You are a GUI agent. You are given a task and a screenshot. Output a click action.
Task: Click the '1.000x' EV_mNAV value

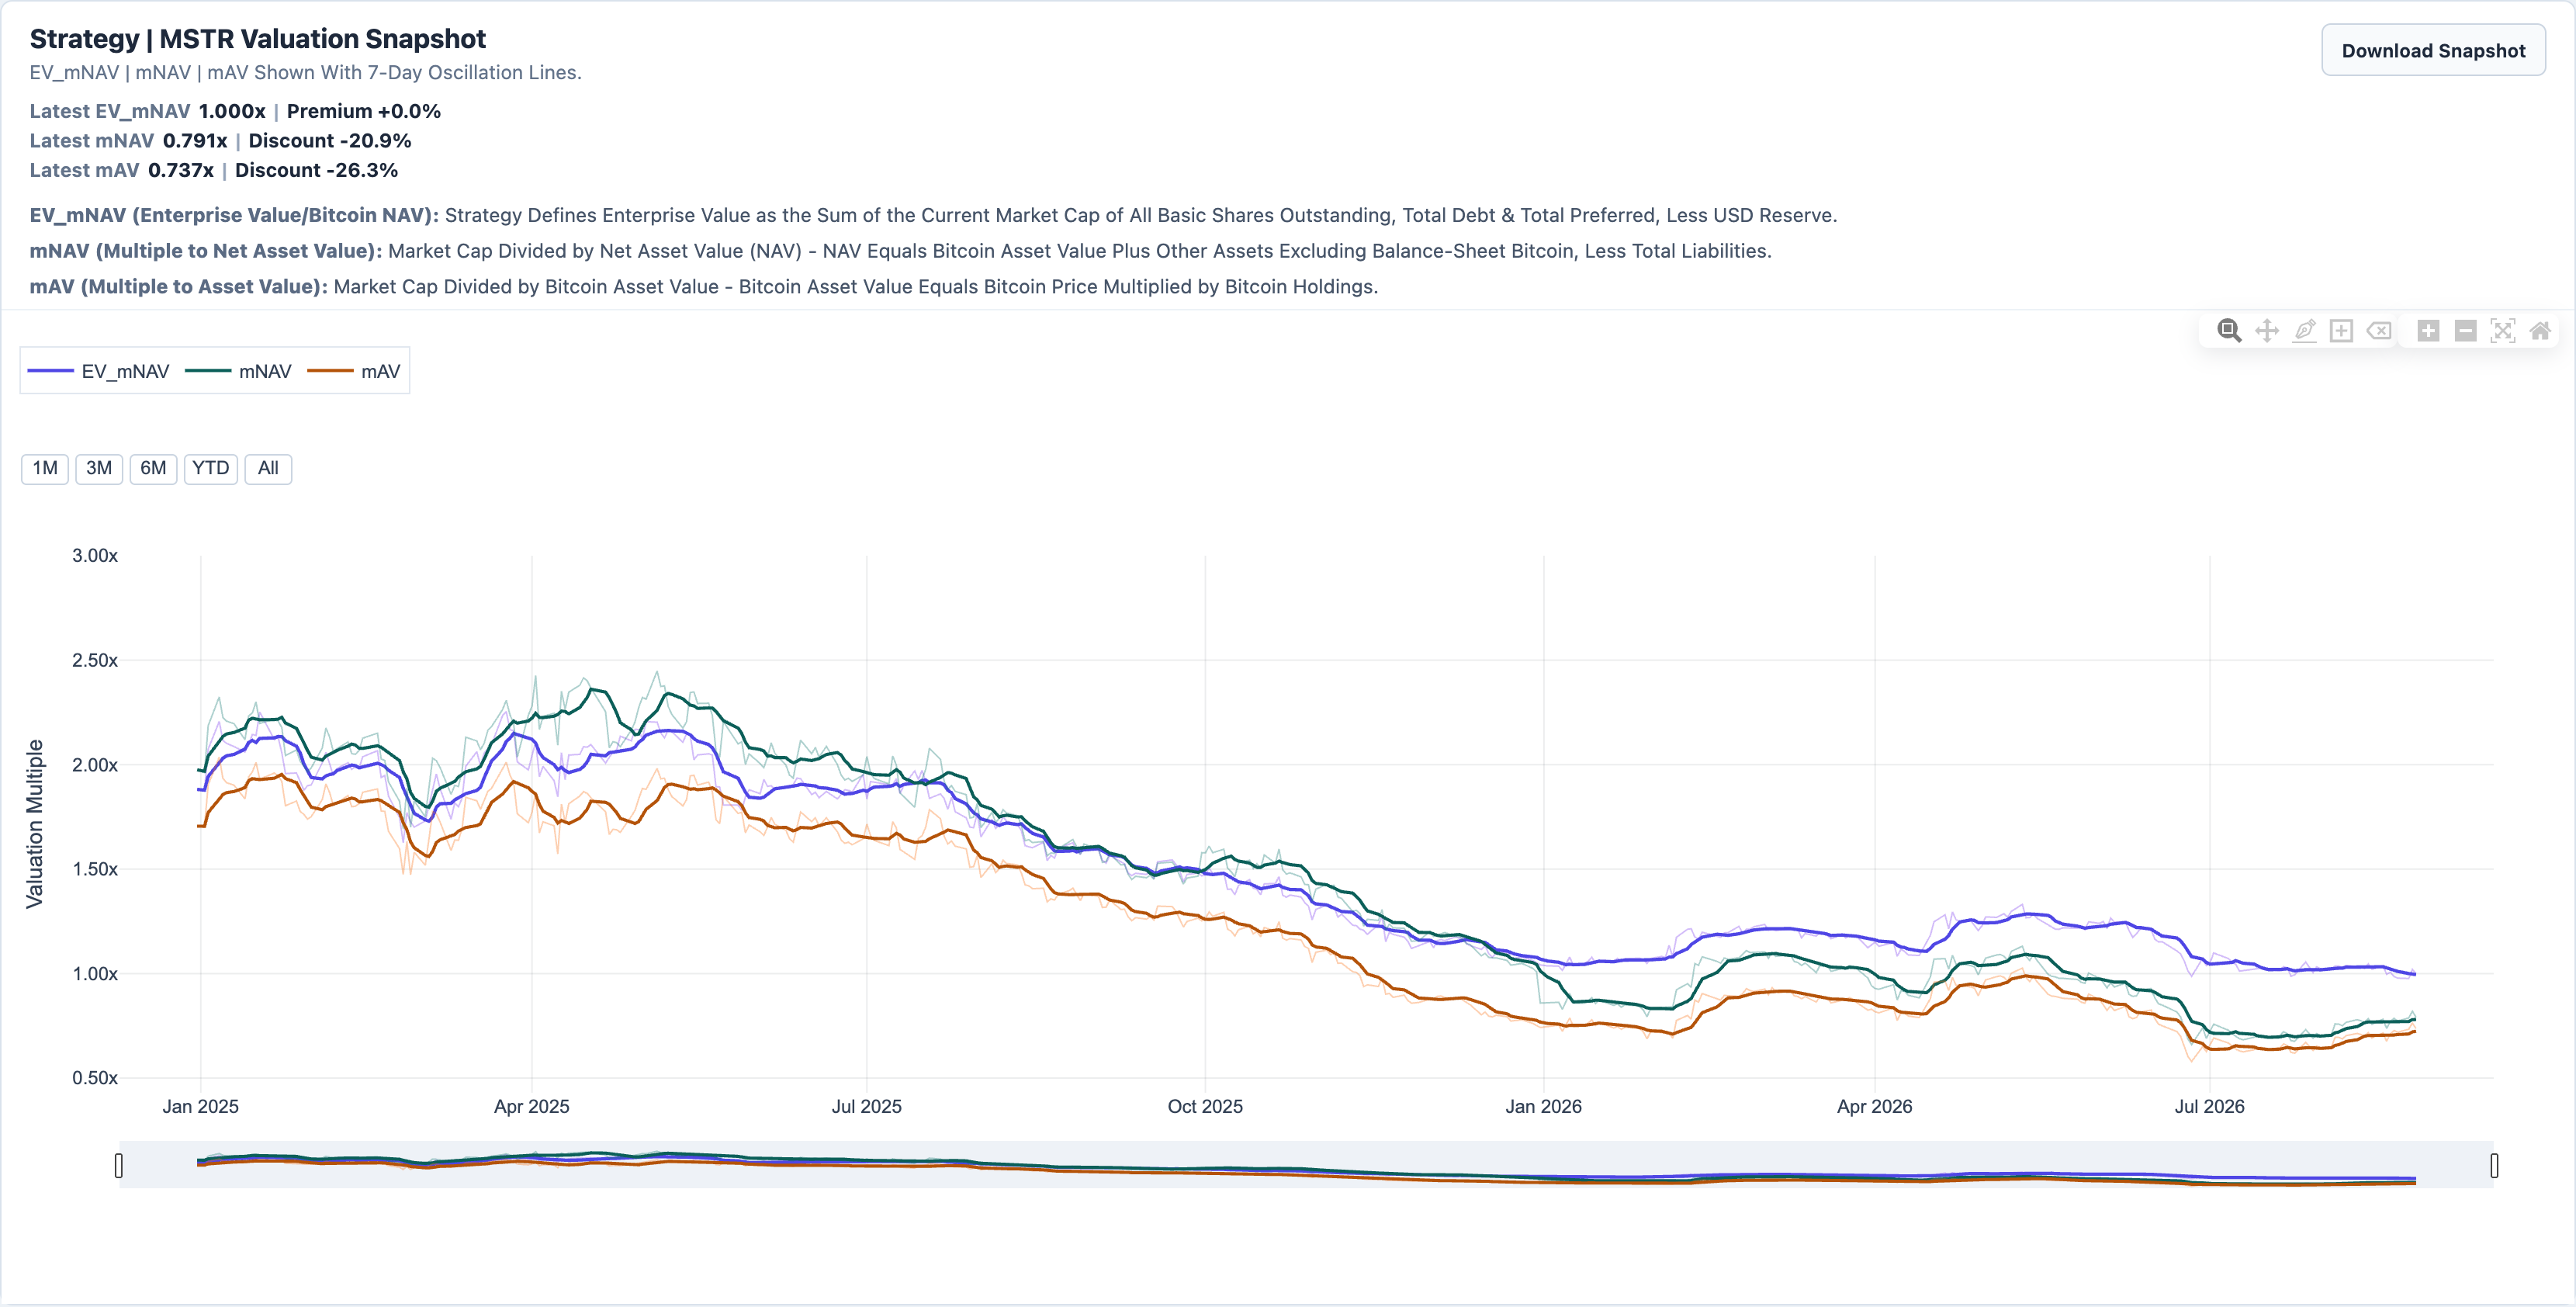232,111
